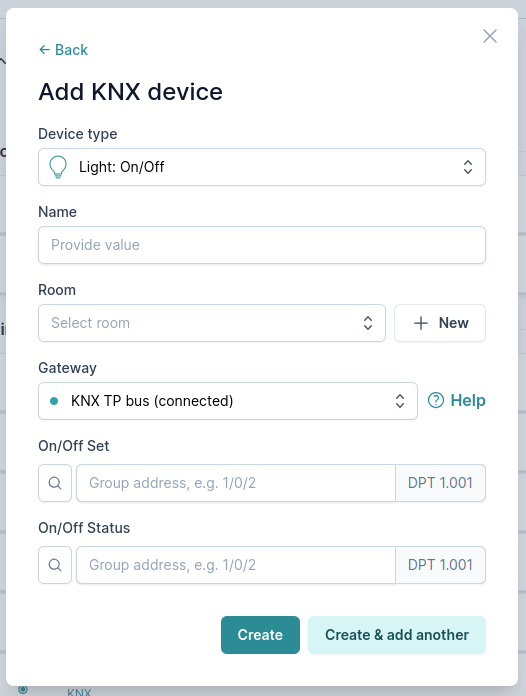526x696 pixels.
Task: Click the search icon beside On/Off Set
Action: click(x=55, y=483)
